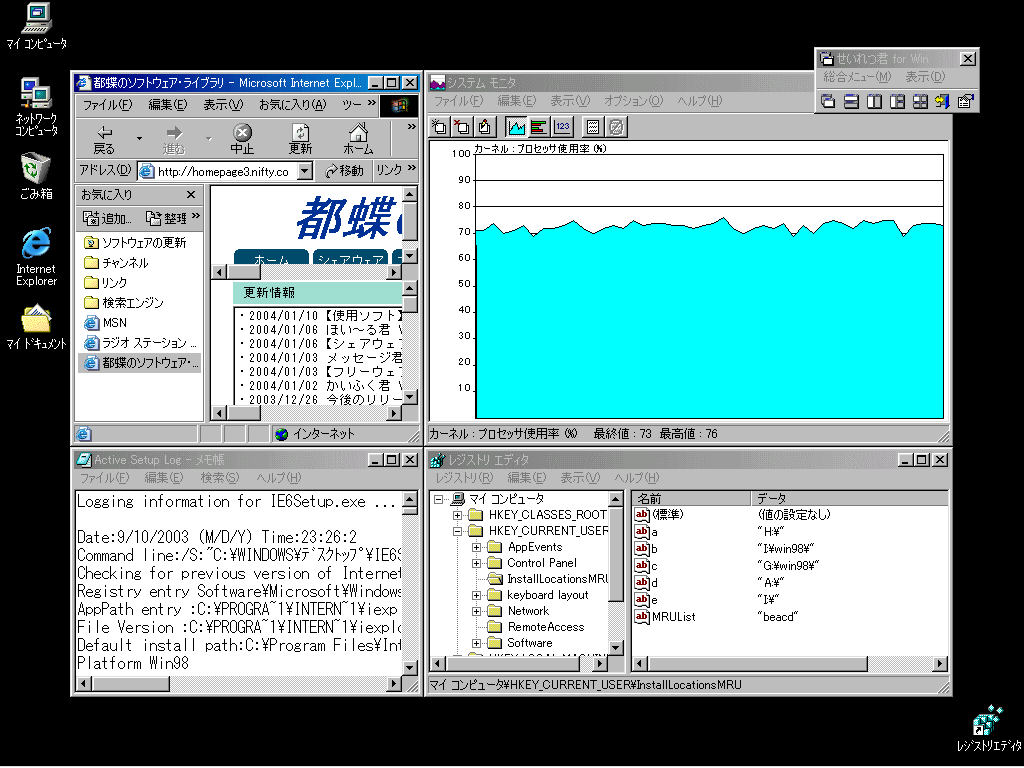Switch System Monitor to line chart view

[x=516, y=127]
